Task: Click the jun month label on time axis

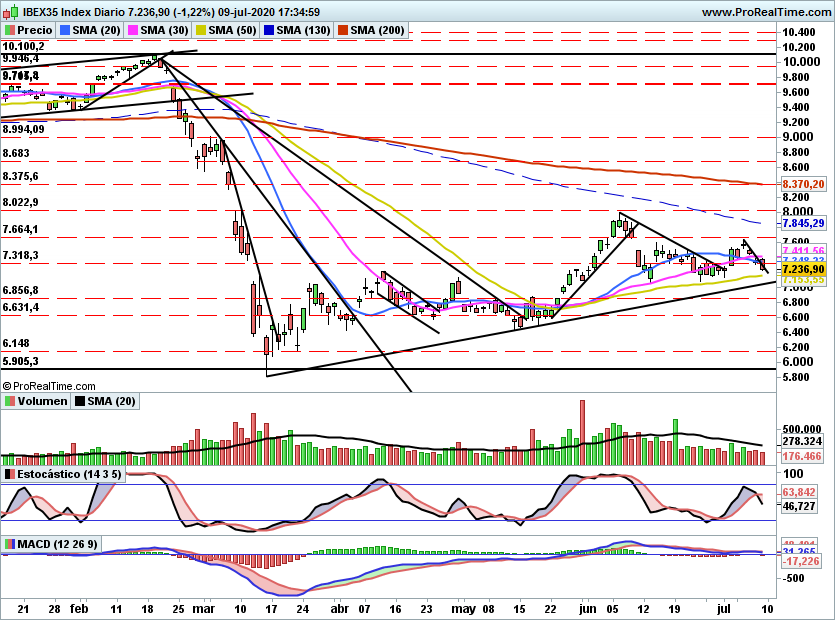Action: click(587, 609)
